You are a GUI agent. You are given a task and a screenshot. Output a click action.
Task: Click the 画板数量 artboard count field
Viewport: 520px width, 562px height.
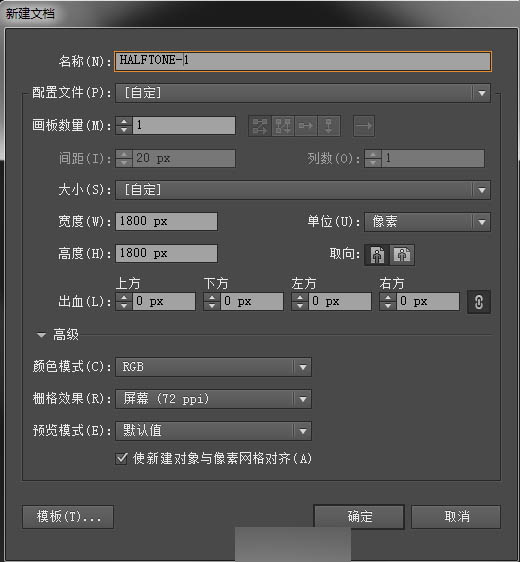pyautogui.click(x=184, y=125)
